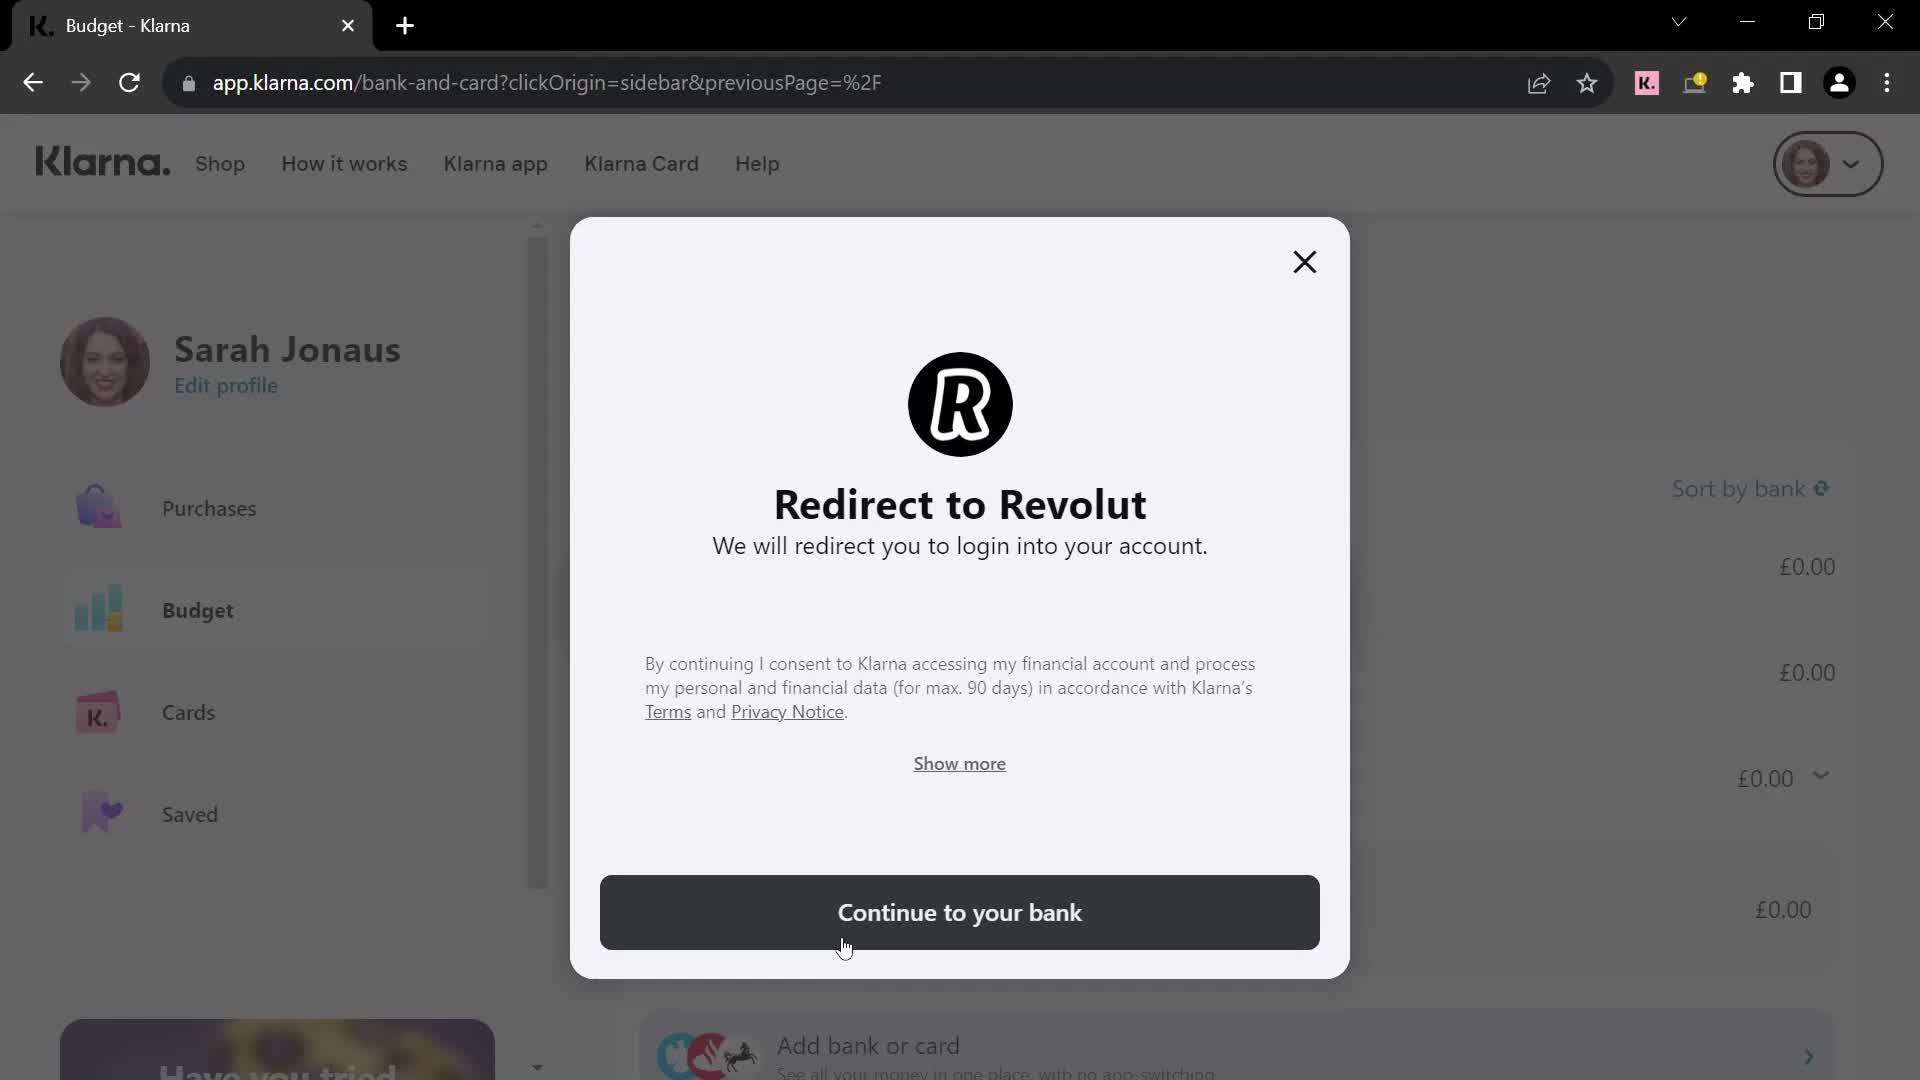This screenshot has height=1080, width=1920.
Task: Click the Klarna logo
Action: pyautogui.click(x=103, y=162)
